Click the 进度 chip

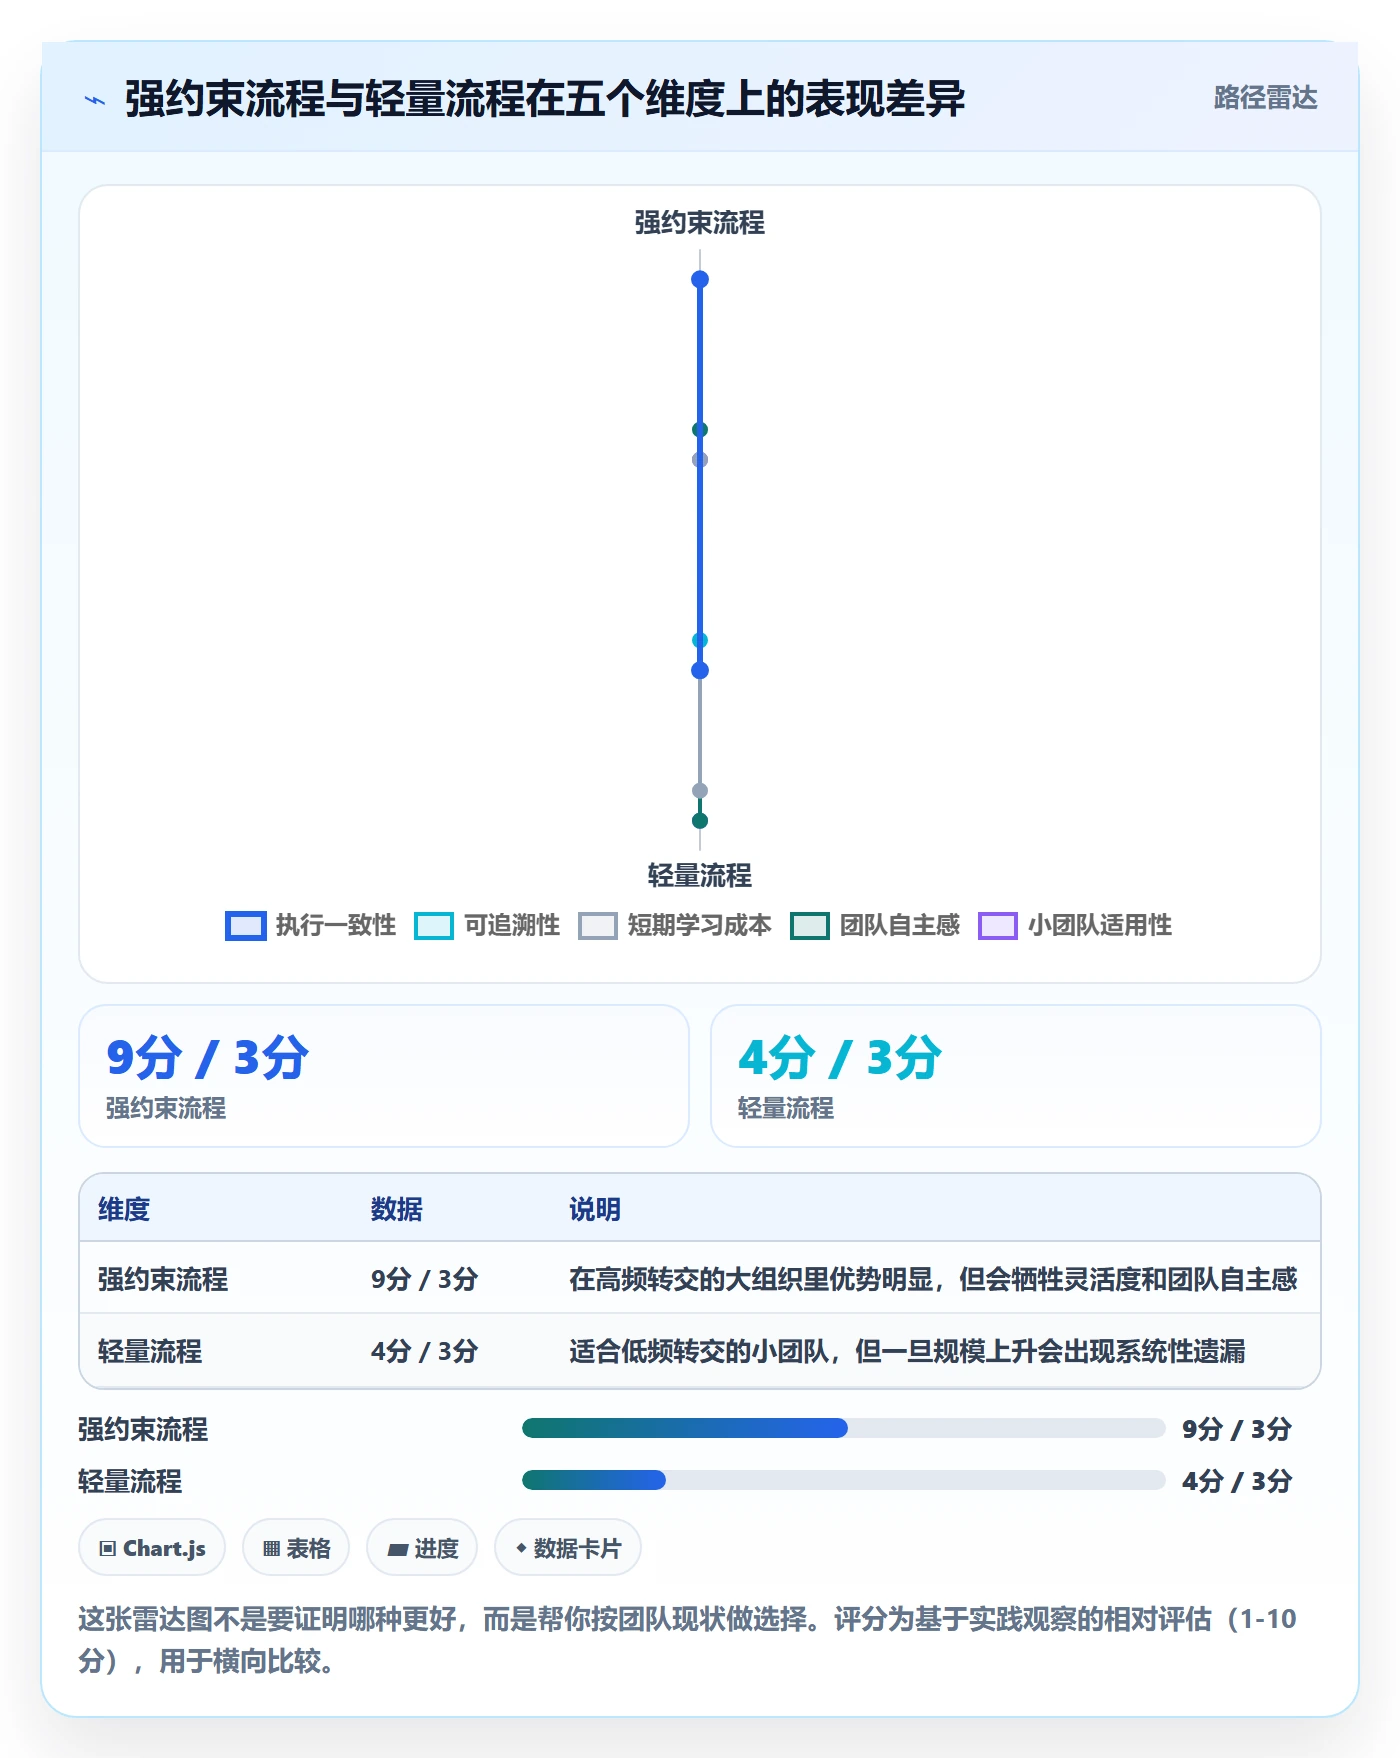click(x=422, y=1548)
